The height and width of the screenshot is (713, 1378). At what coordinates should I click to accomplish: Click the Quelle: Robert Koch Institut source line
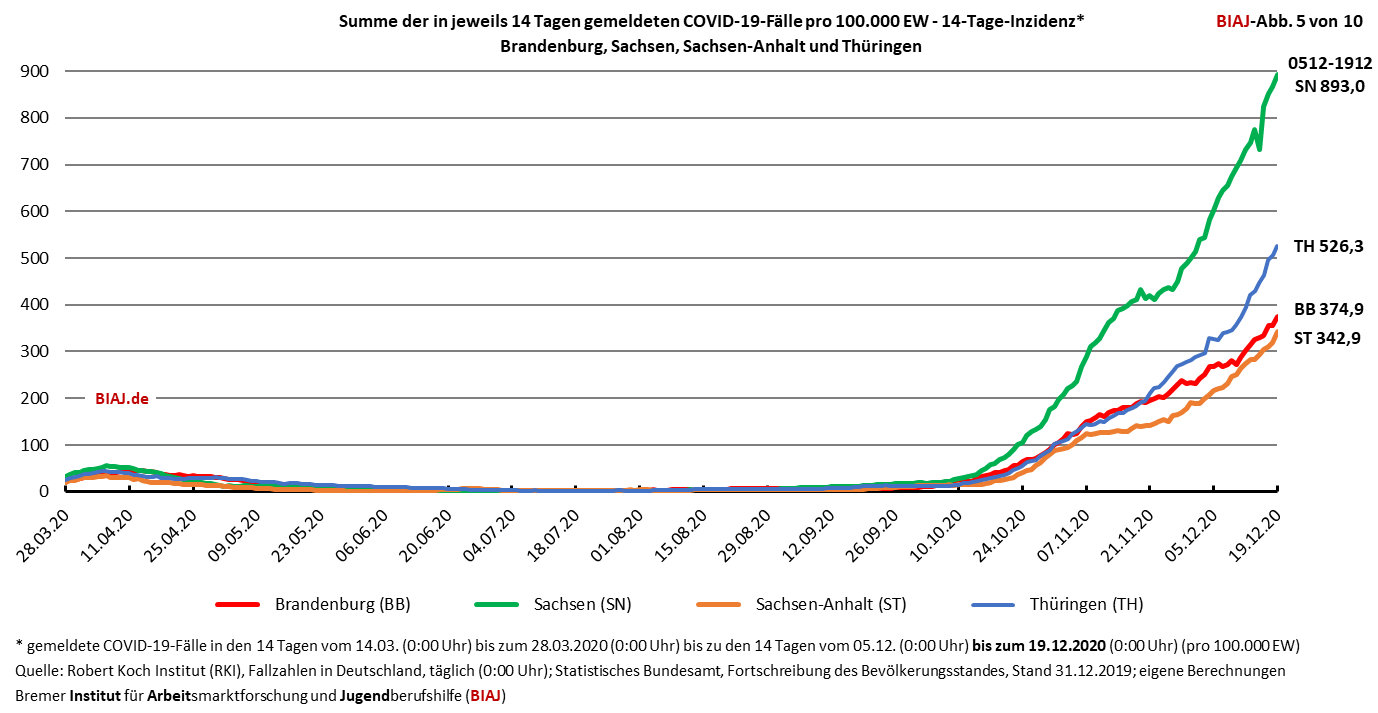click(x=651, y=670)
